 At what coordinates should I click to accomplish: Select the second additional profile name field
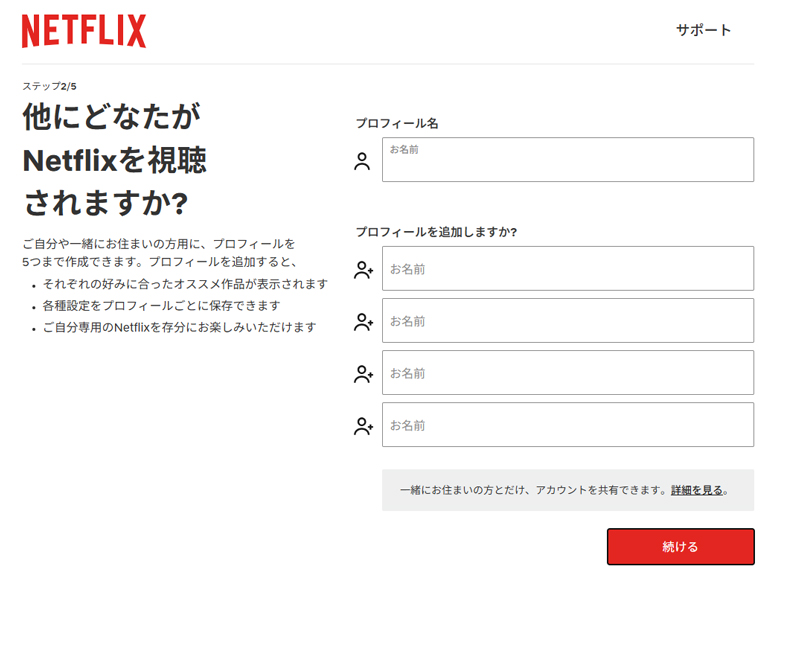[x=567, y=321]
